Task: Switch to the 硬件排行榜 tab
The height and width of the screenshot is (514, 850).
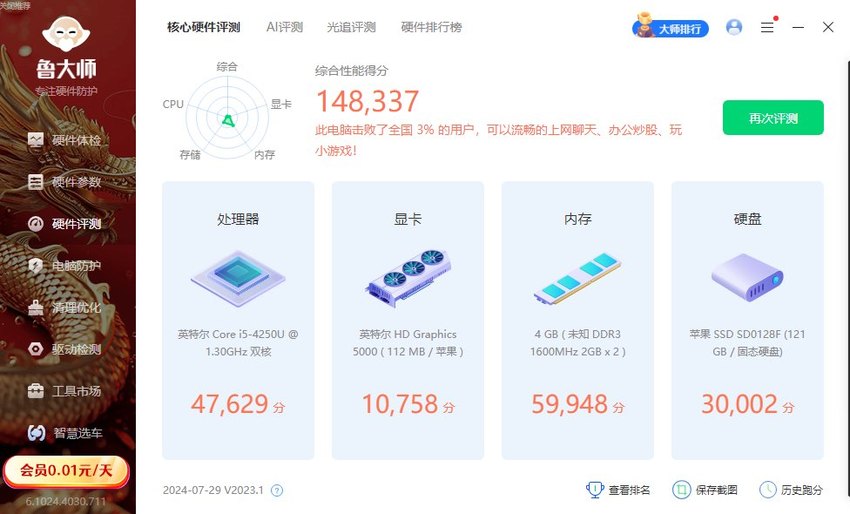Action: click(x=432, y=27)
